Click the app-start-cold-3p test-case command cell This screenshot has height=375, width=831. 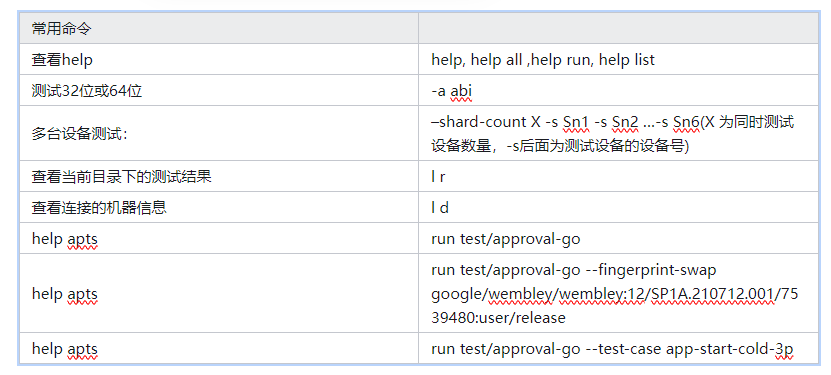click(x=618, y=349)
